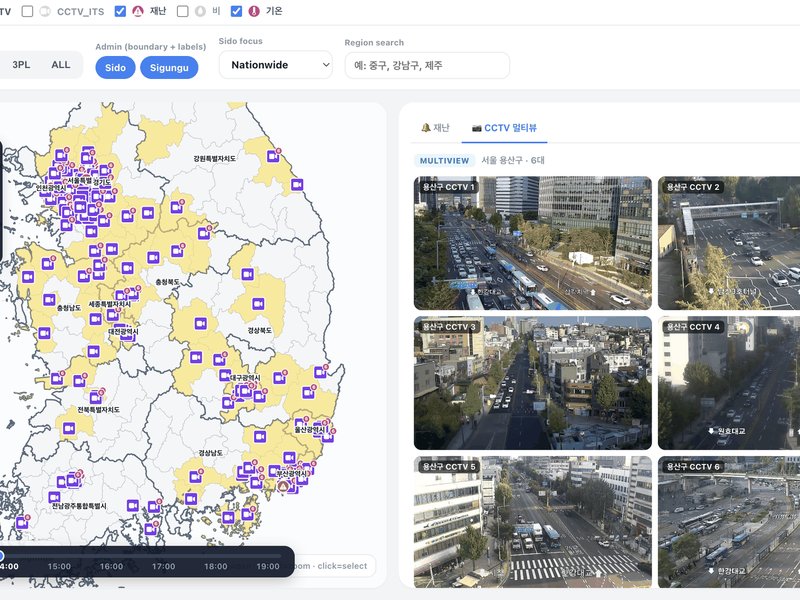Toggle the Sido boundary pill
Viewport: 800px width, 600px height.
click(x=115, y=67)
